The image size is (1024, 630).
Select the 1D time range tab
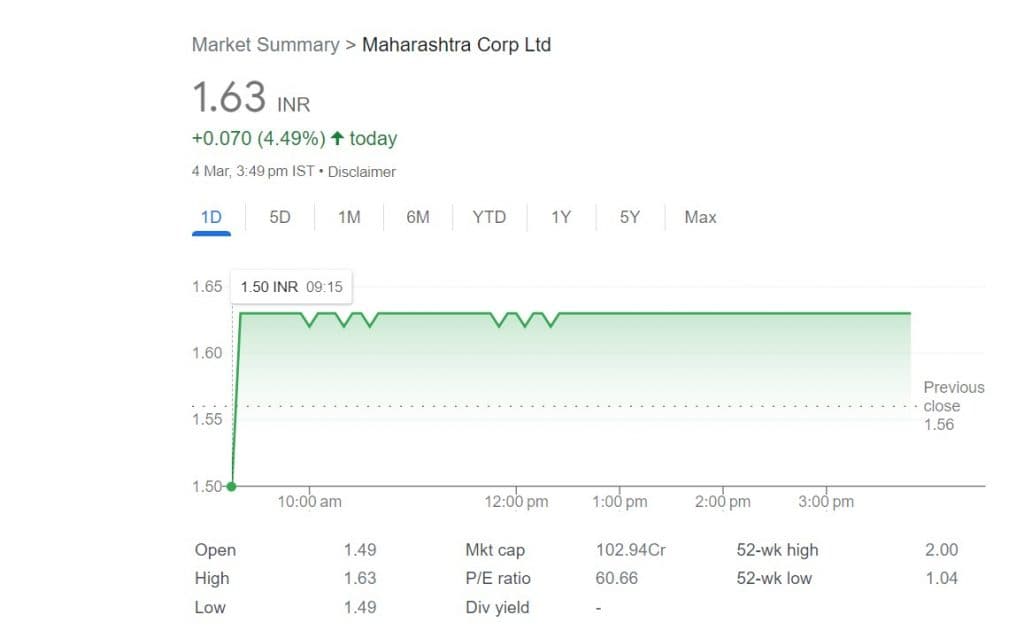coord(211,217)
